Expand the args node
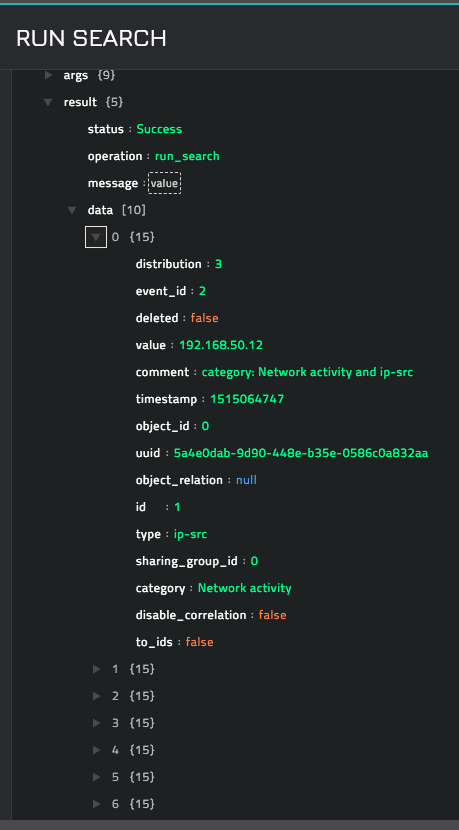The height and width of the screenshot is (830, 459). tap(49, 75)
